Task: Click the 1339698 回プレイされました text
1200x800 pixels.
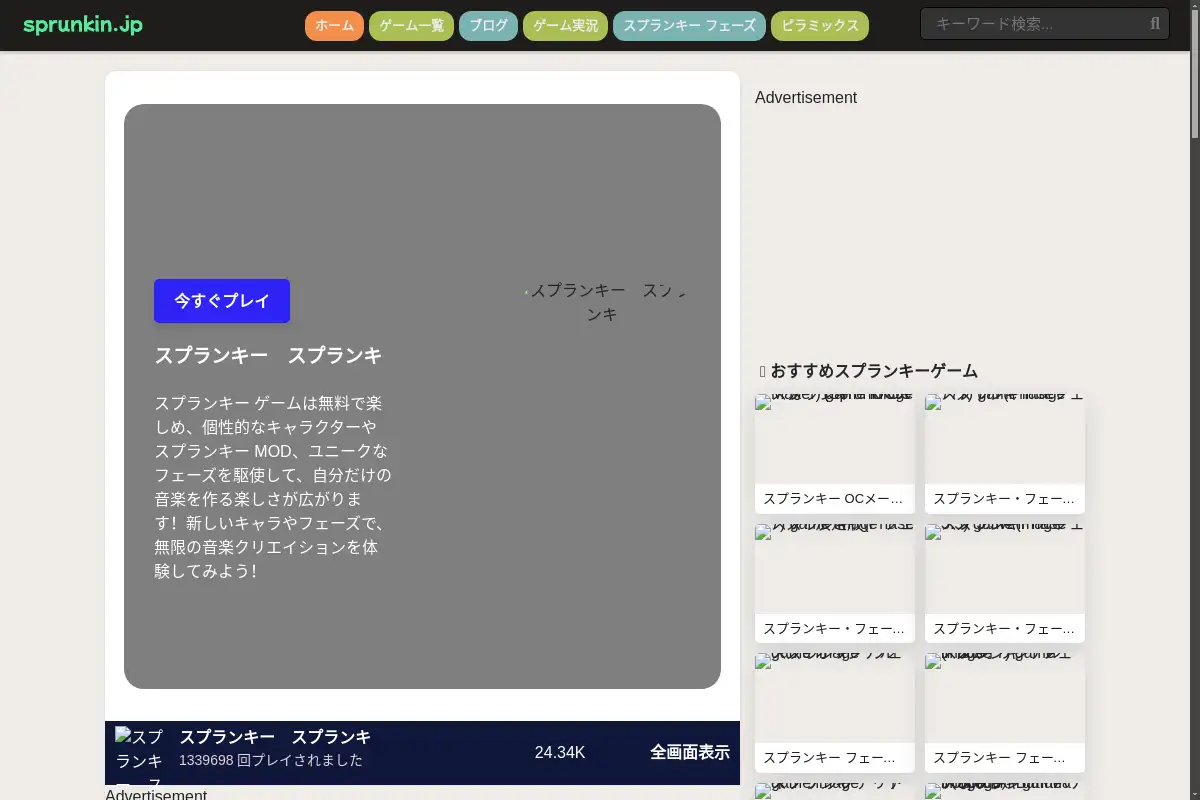Action: click(x=271, y=760)
